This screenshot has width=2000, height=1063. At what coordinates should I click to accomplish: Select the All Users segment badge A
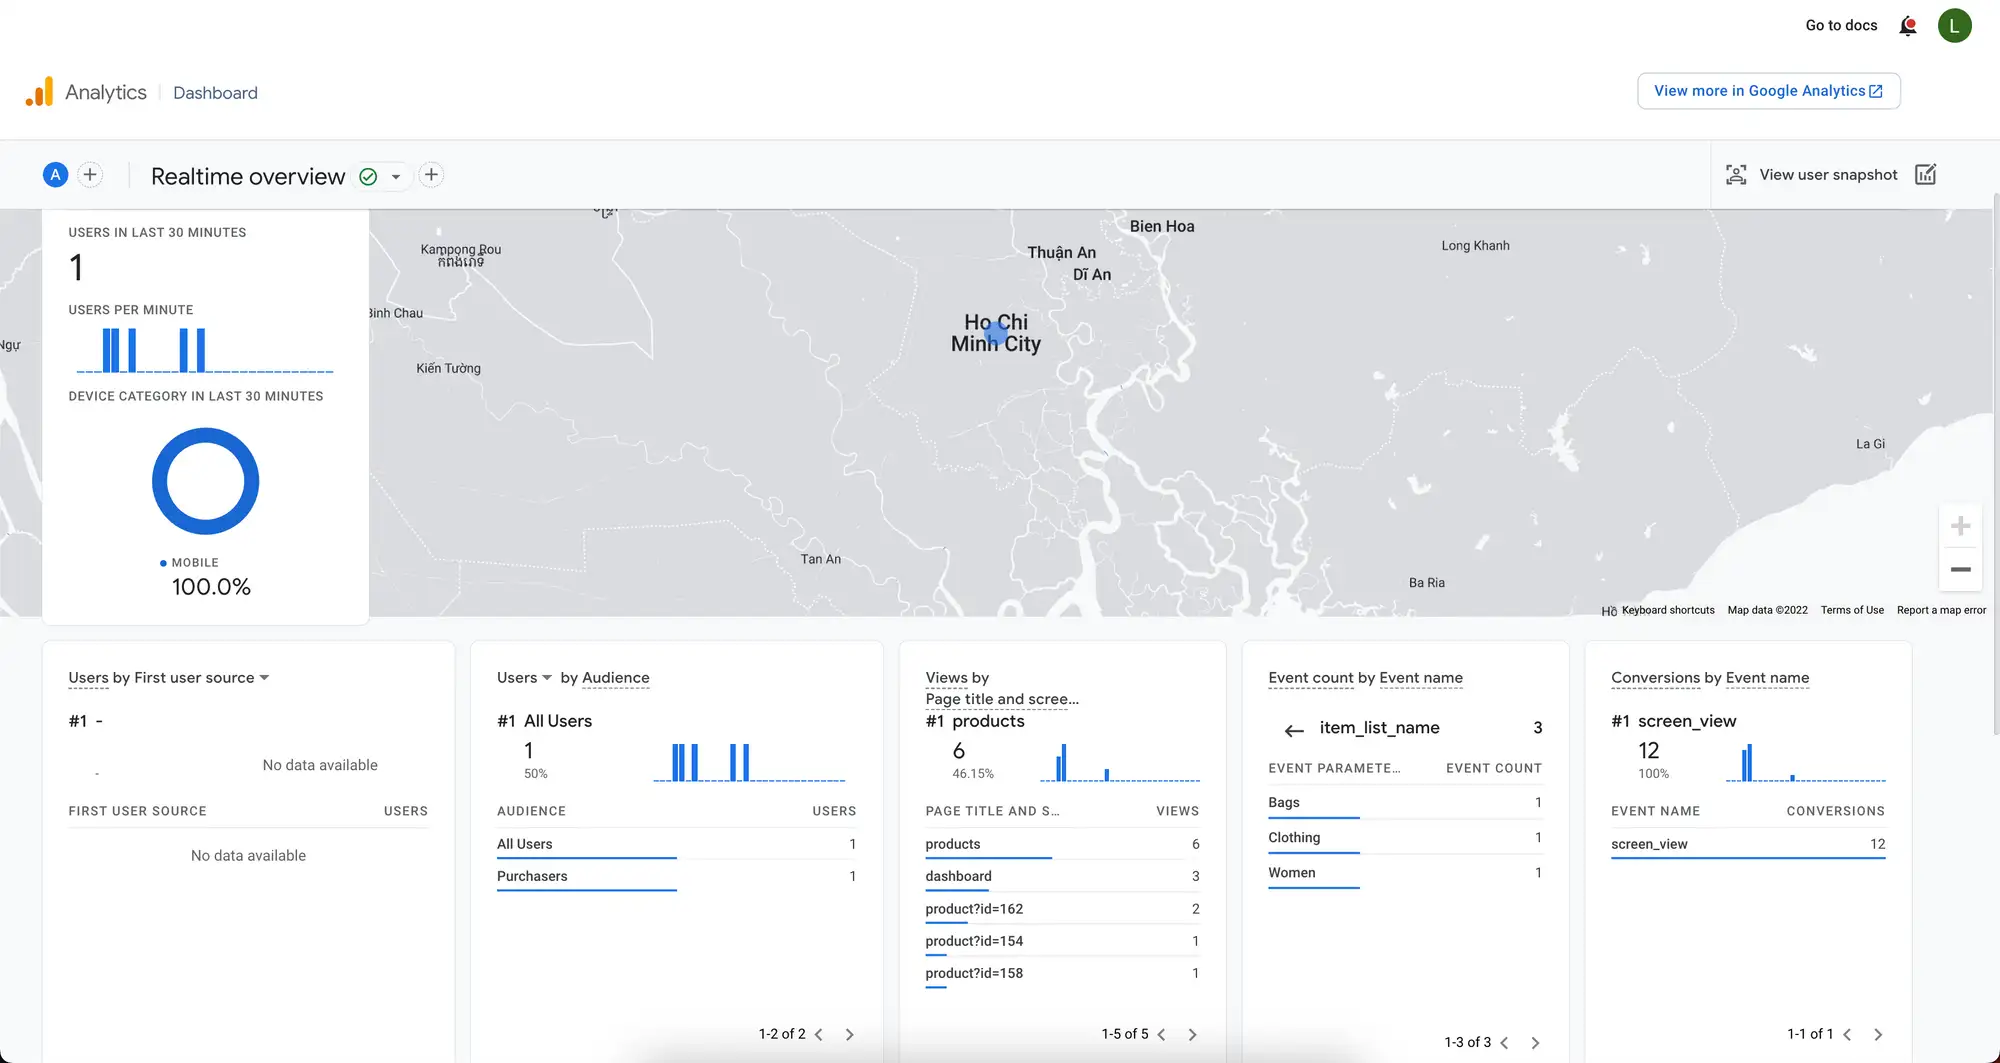55,175
